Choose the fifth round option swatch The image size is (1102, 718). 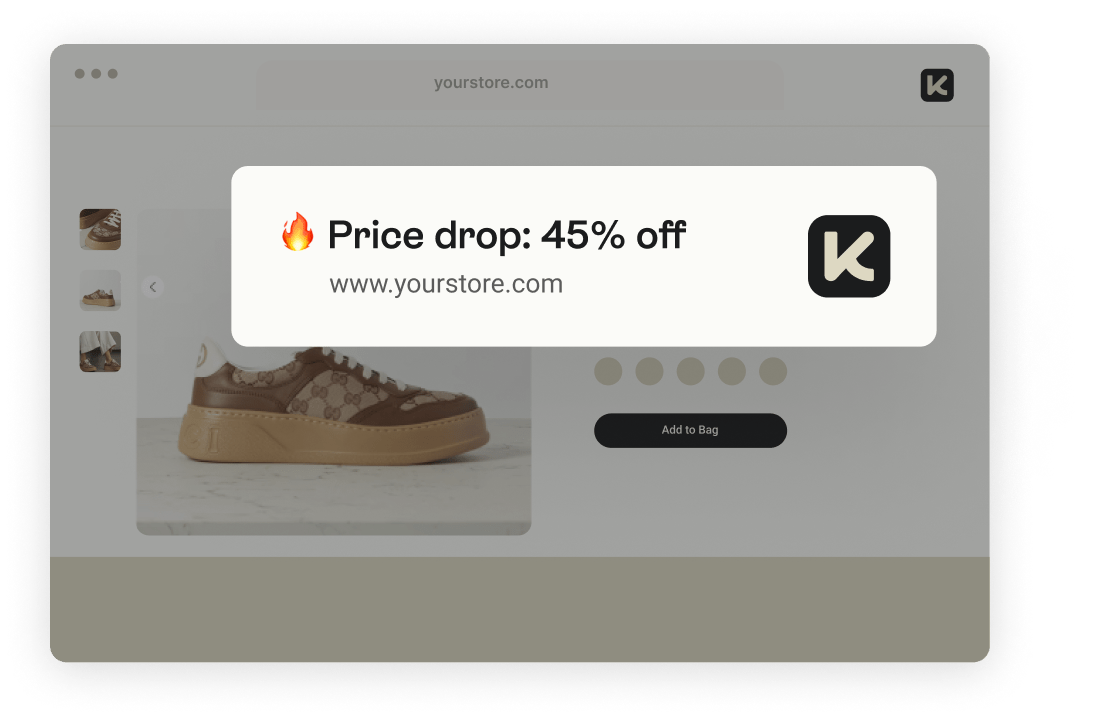(773, 371)
